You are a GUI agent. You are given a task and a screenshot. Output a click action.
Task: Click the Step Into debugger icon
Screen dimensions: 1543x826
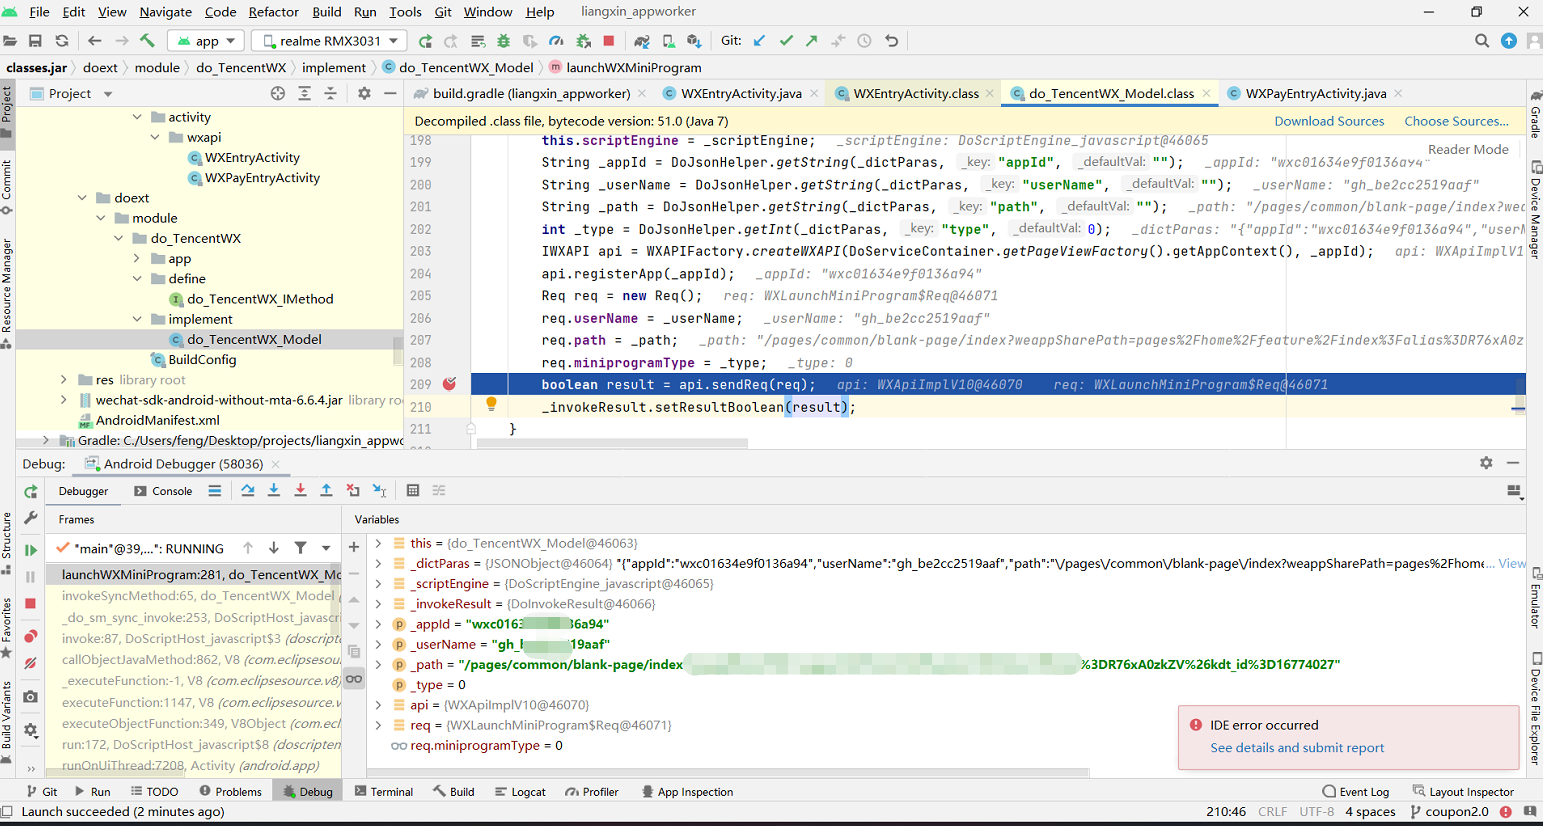point(274,490)
